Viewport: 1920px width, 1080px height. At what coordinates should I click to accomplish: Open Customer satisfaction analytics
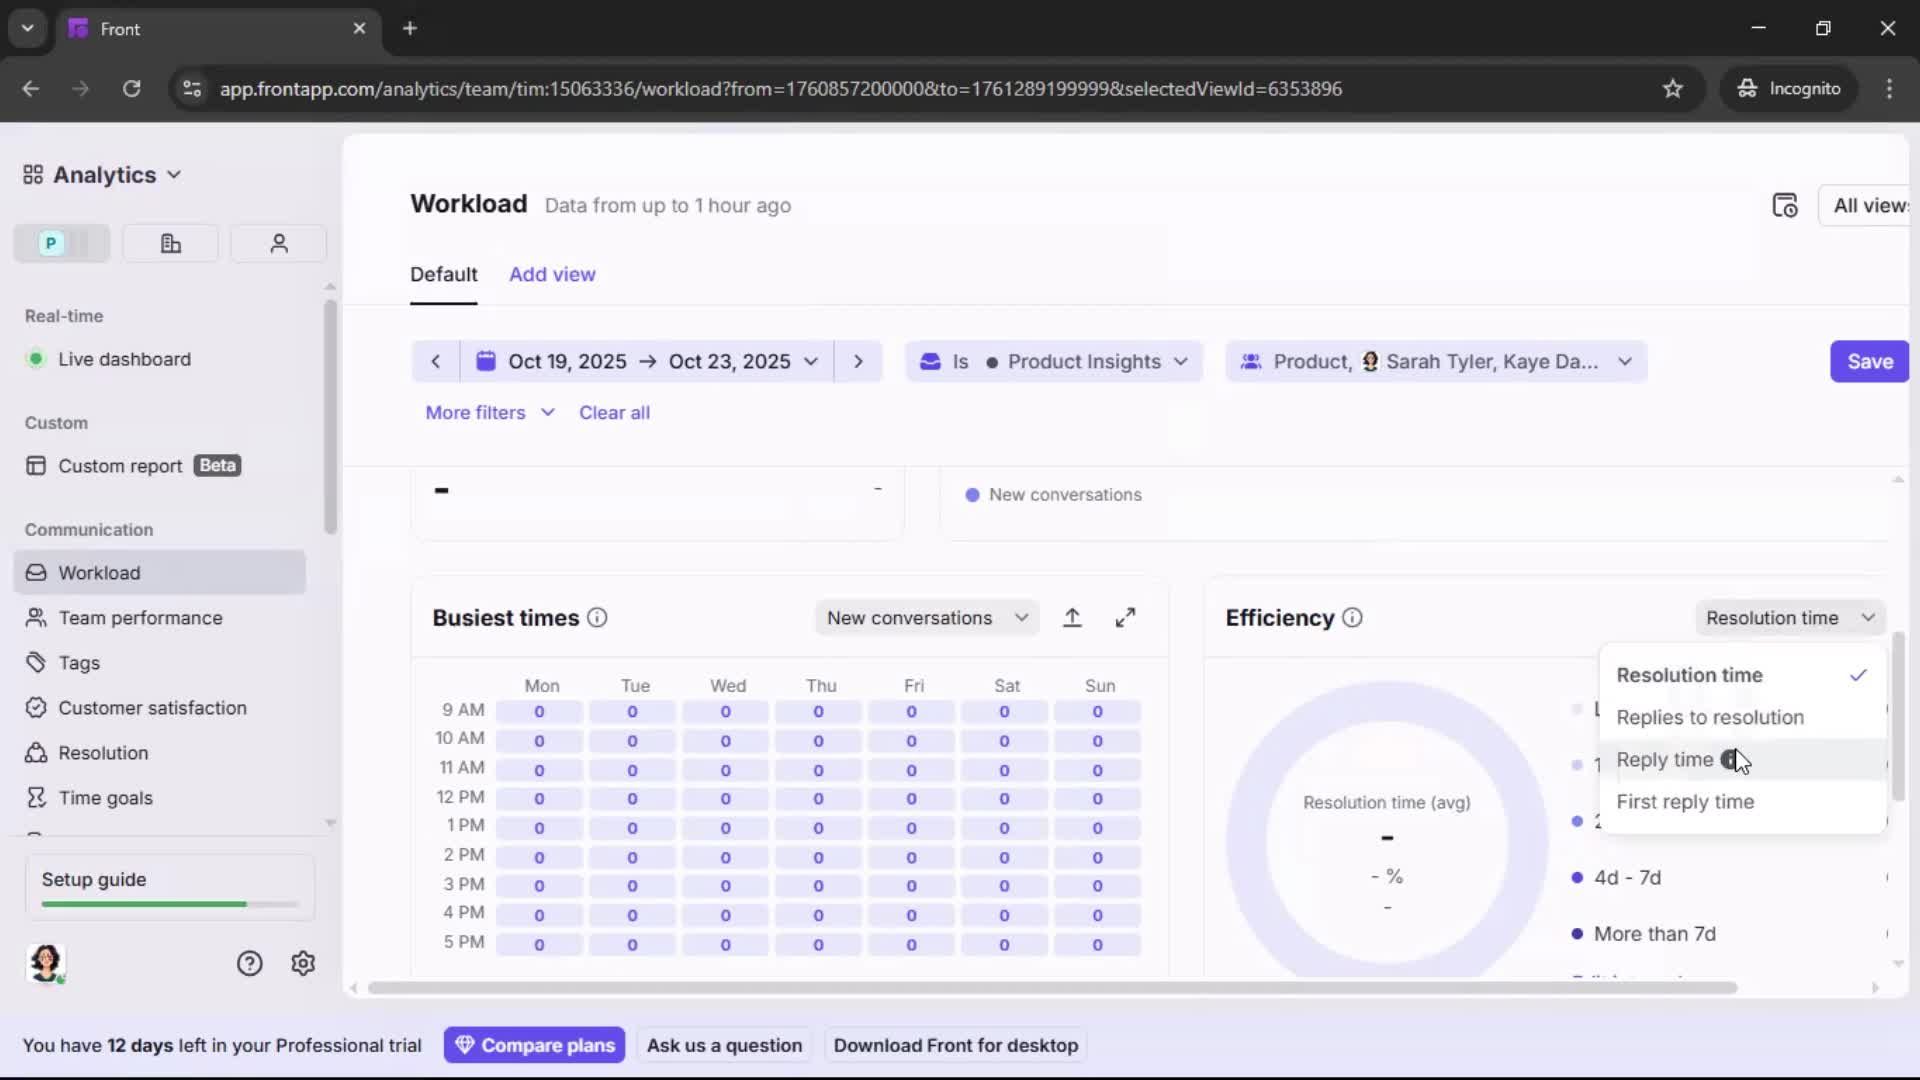click(152, 707)
